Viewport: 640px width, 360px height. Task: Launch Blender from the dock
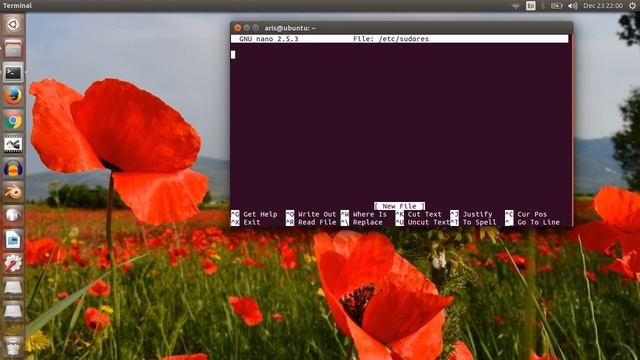click(x=13, y=191)
